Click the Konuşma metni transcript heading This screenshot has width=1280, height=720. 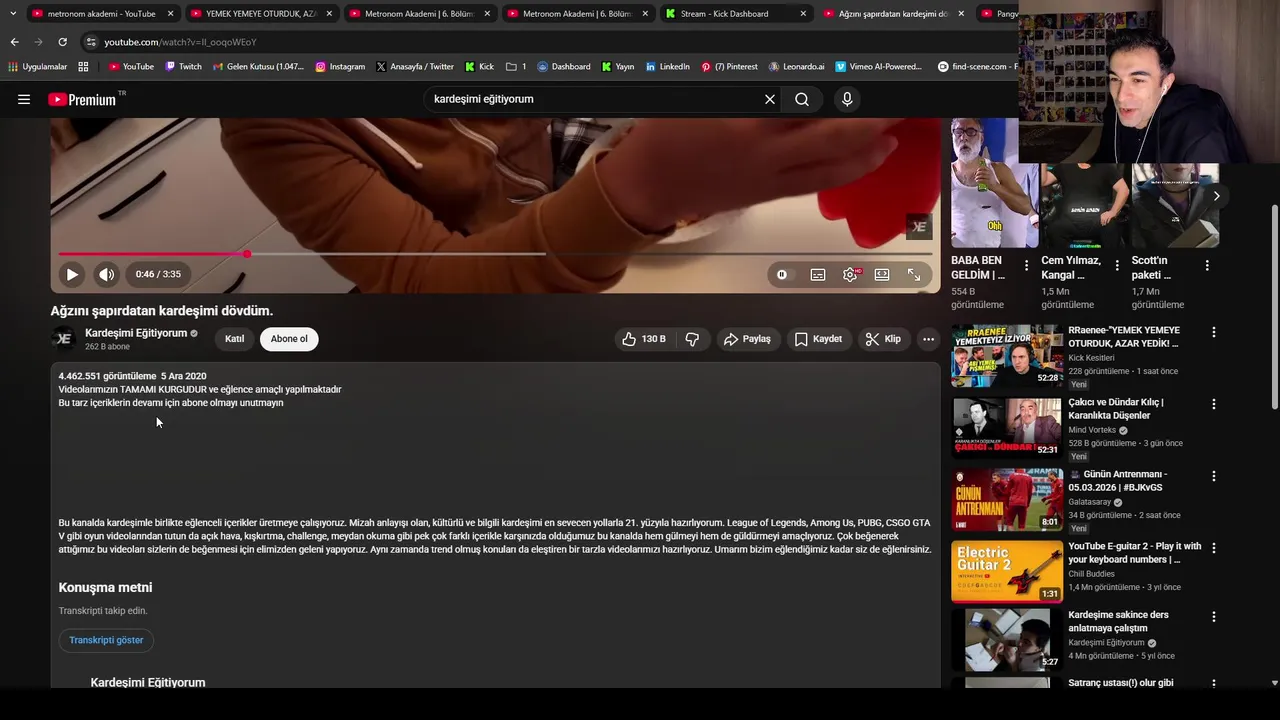click(x=105, y=587)
